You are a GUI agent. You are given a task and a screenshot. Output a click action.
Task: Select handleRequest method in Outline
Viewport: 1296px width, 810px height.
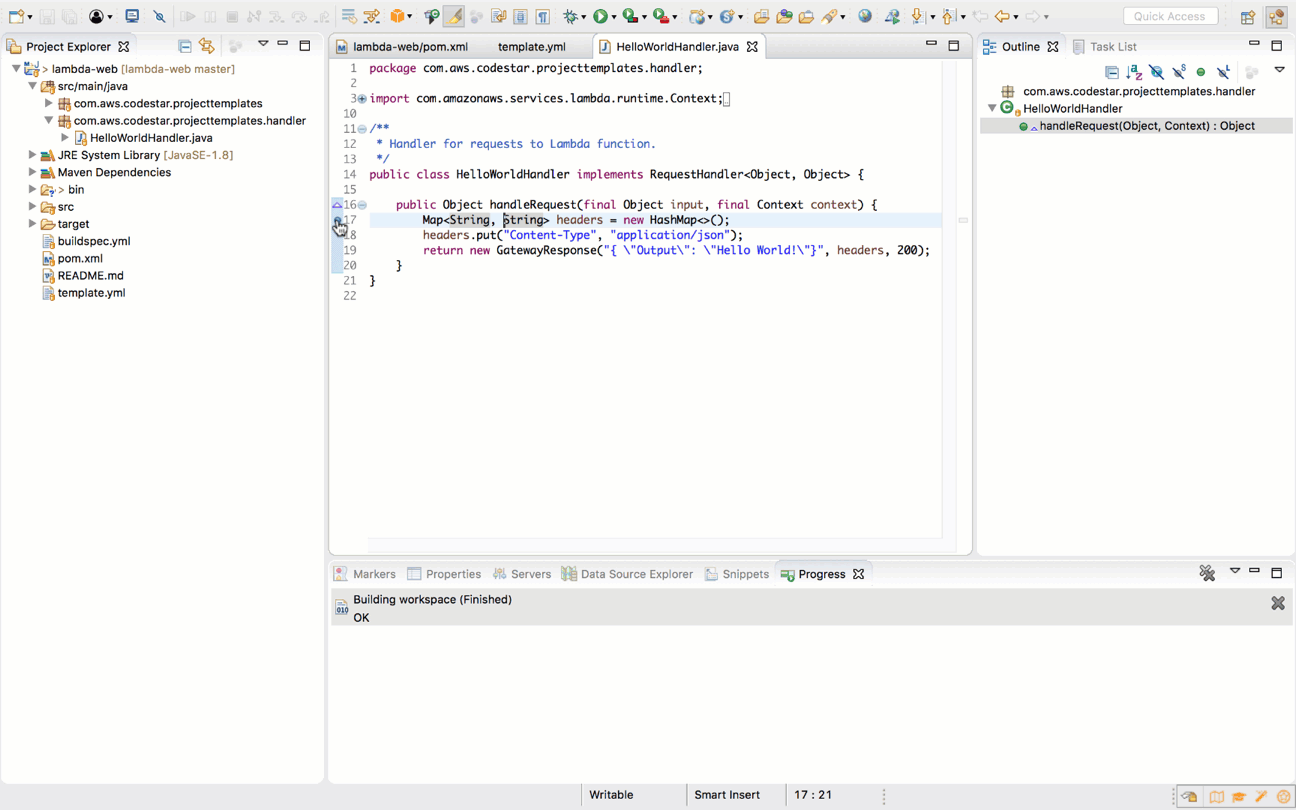[x=1146, y=126]
